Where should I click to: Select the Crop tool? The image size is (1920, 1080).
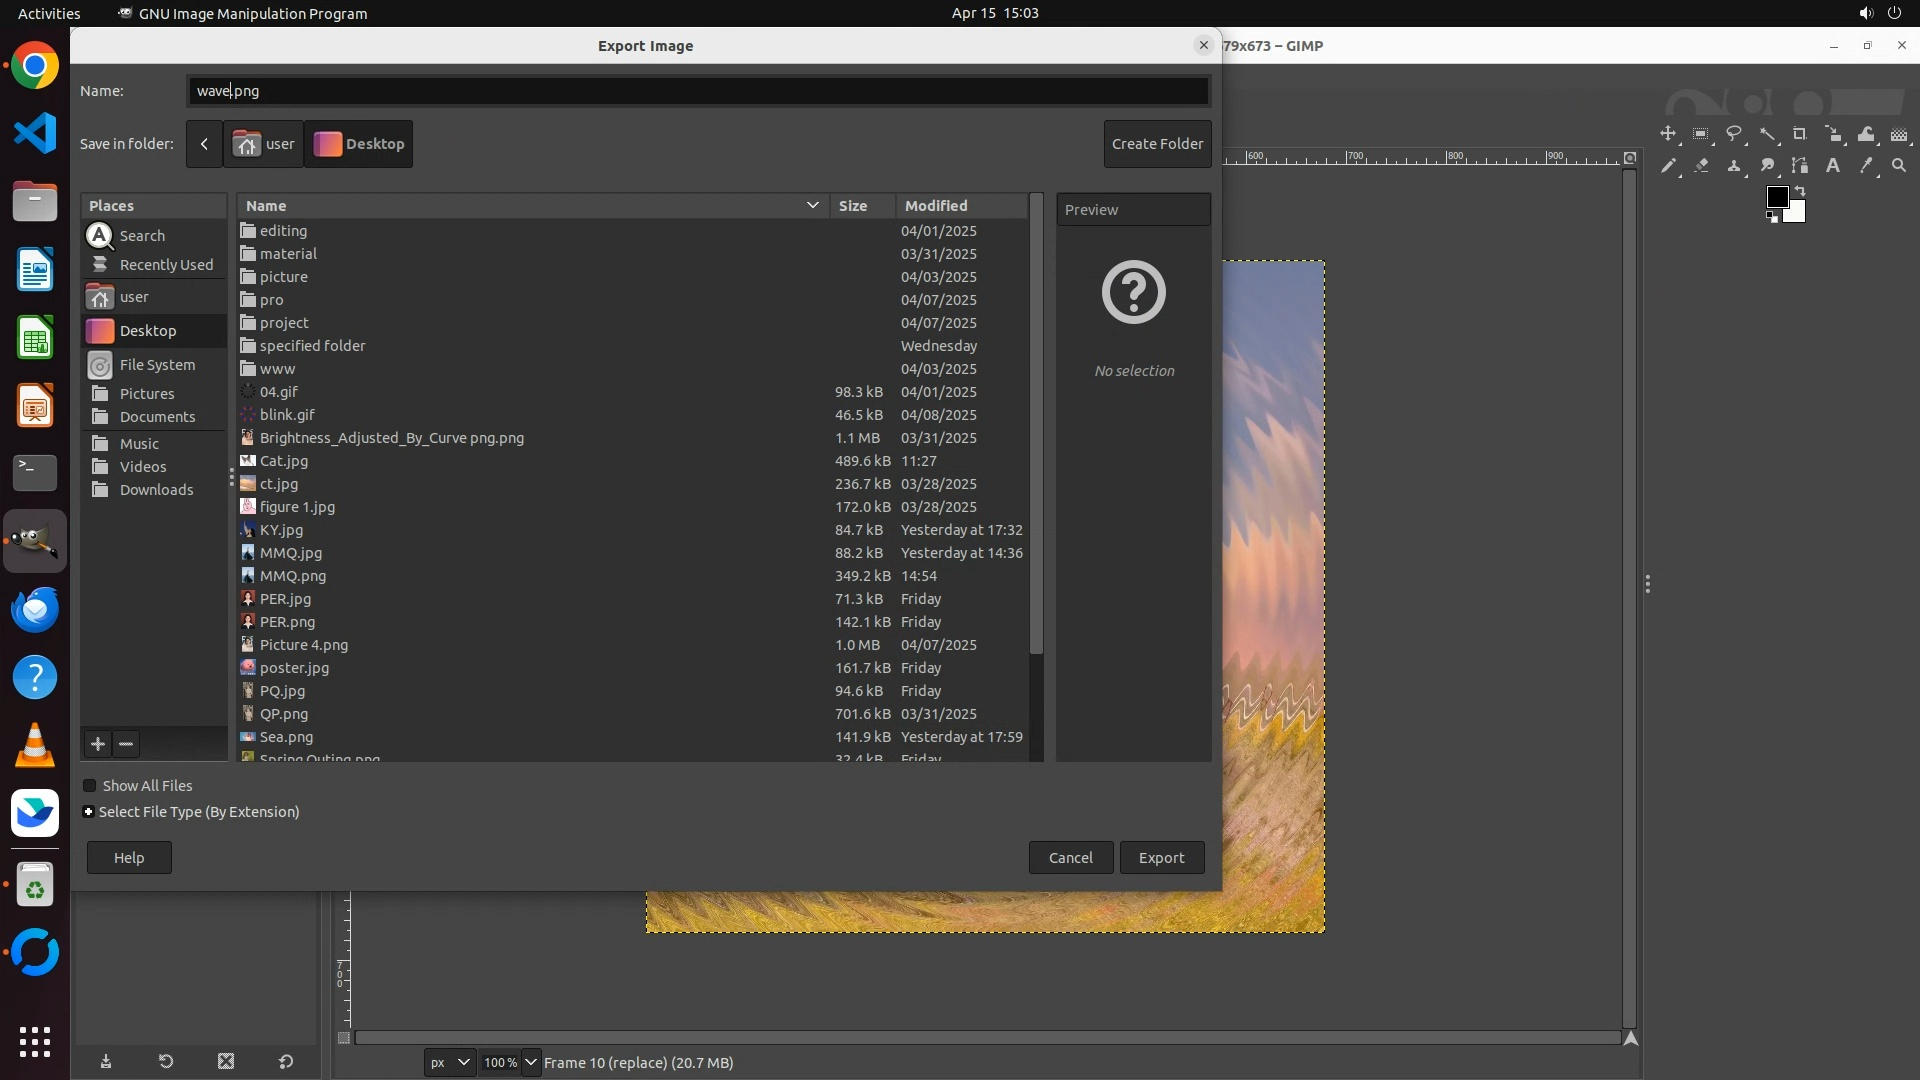[1800, 134]
